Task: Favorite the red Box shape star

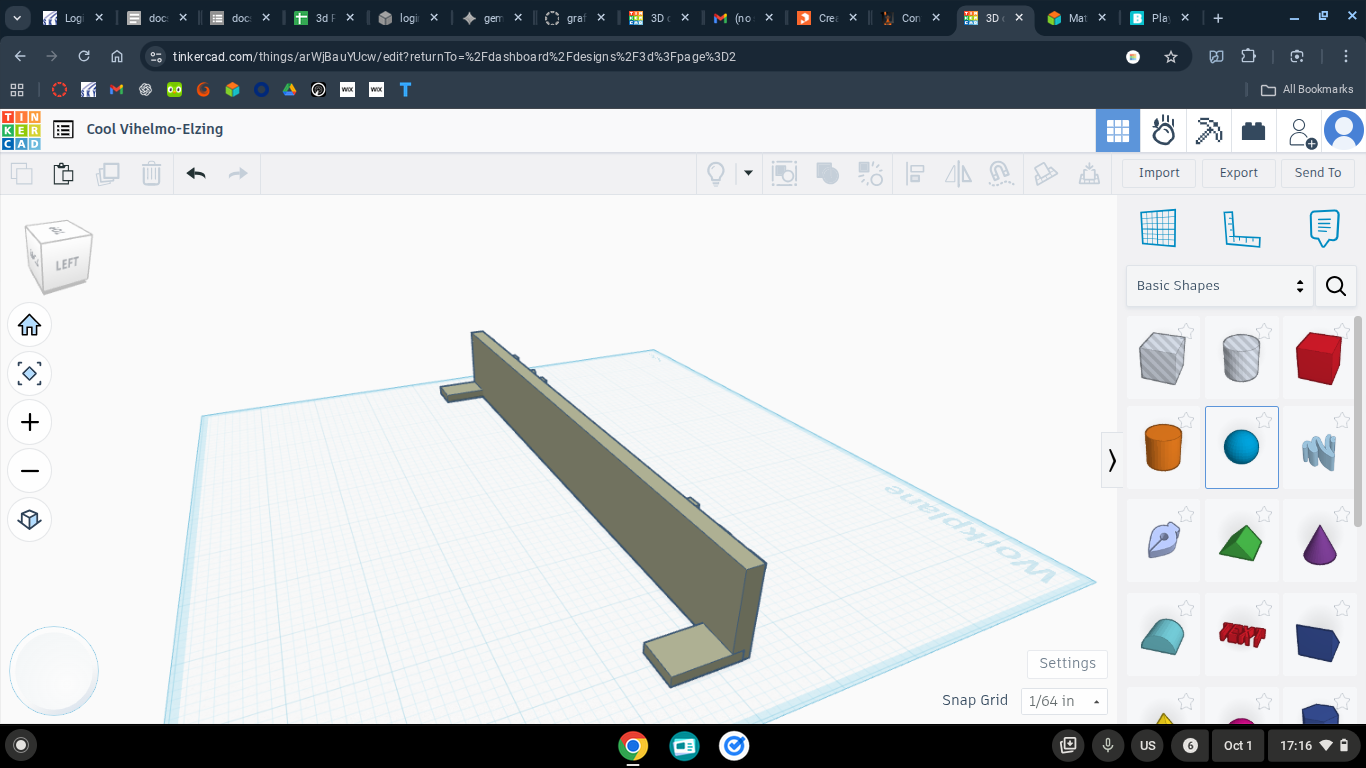Action: tap(1341, 331)
